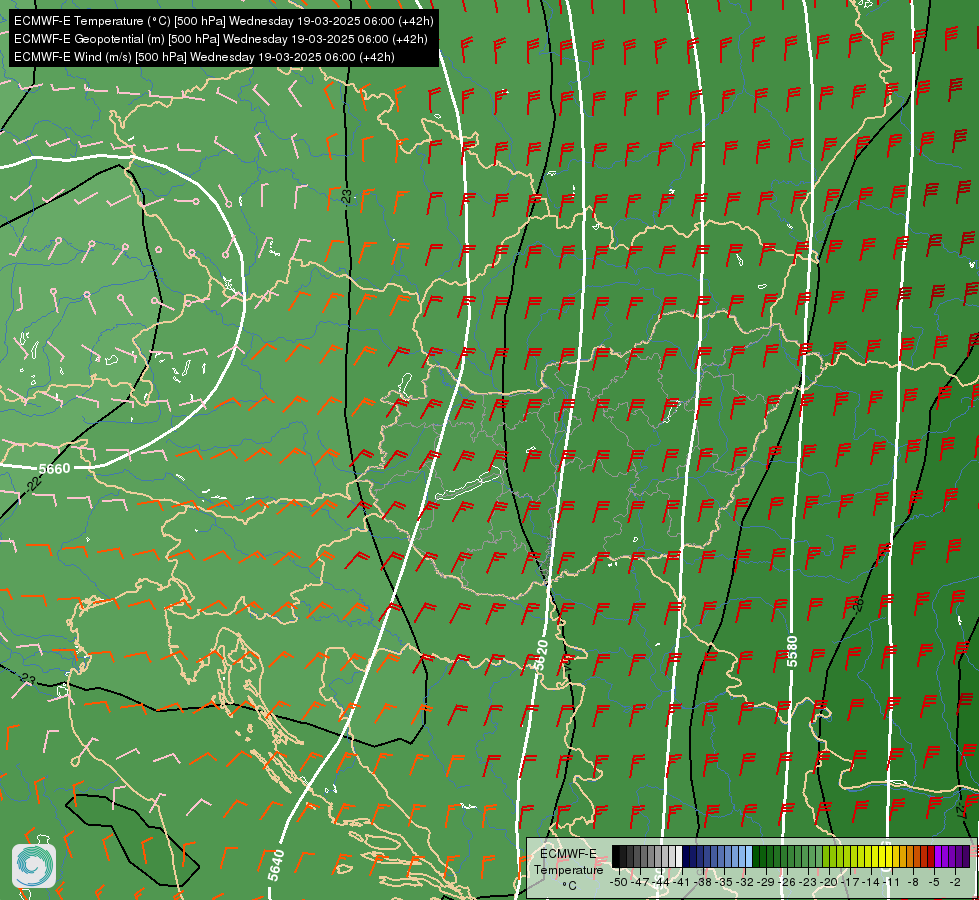This screenshot has width=979, height=900.
Task: Click the ECMWF-E Geopotential header line
Action: coord(220,39)
